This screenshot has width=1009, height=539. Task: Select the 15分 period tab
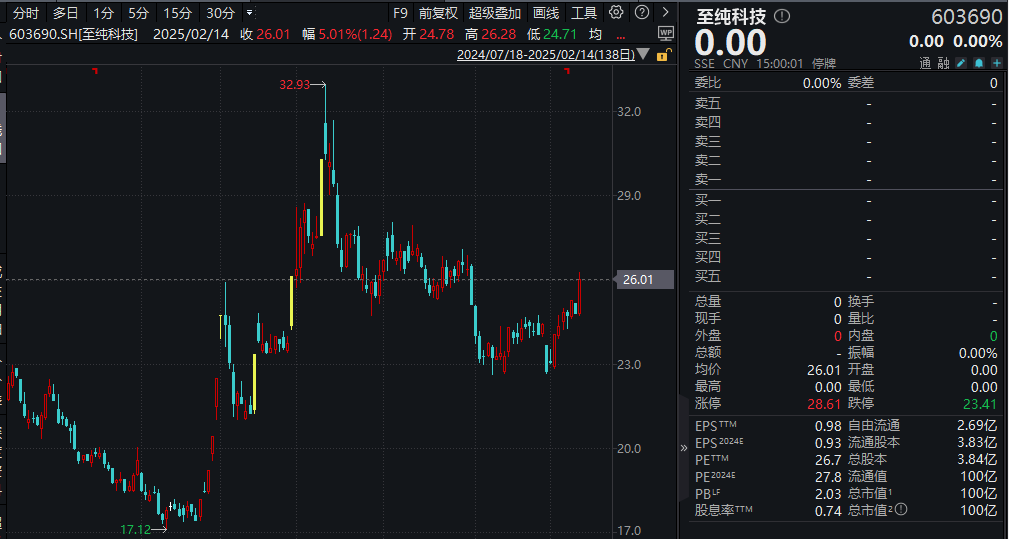click(x=177, y=13)
